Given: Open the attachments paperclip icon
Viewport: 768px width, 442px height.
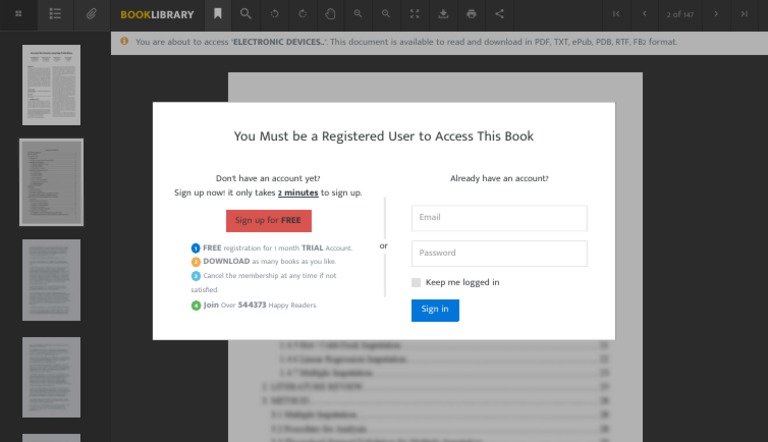Looking at the screenshot, I should 92,14.
